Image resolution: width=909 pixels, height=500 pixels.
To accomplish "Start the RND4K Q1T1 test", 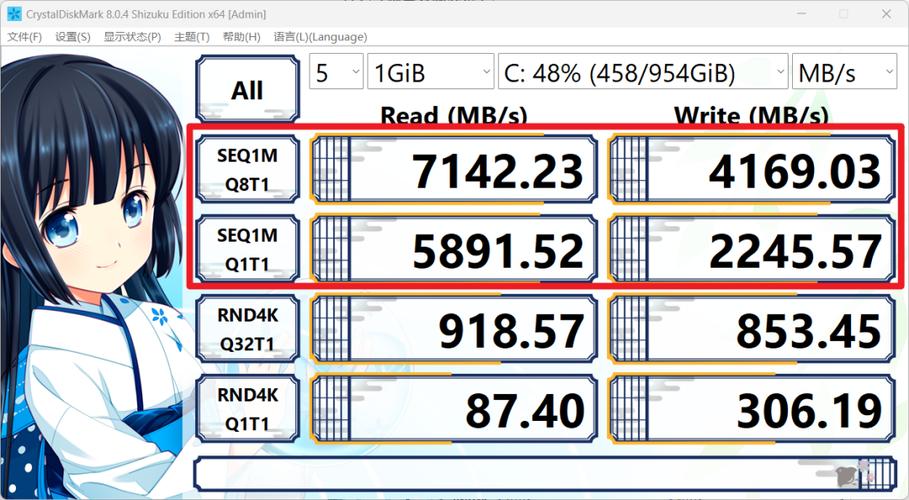I will pyautogui.click(x=248, y=409).
